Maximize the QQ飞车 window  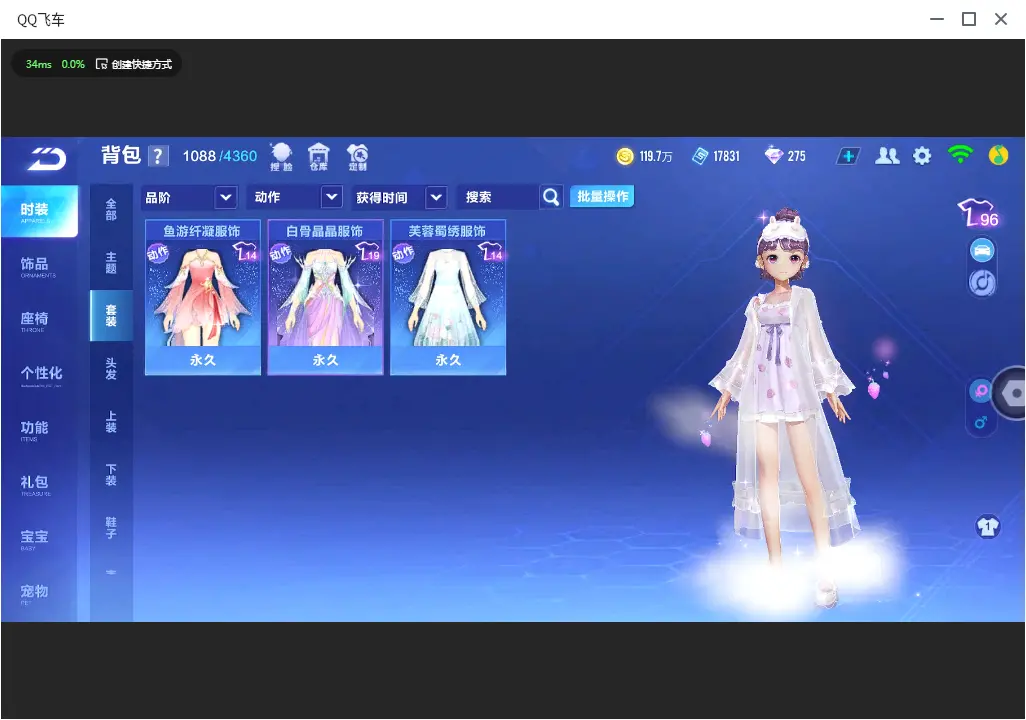click(x=969, y=19)
